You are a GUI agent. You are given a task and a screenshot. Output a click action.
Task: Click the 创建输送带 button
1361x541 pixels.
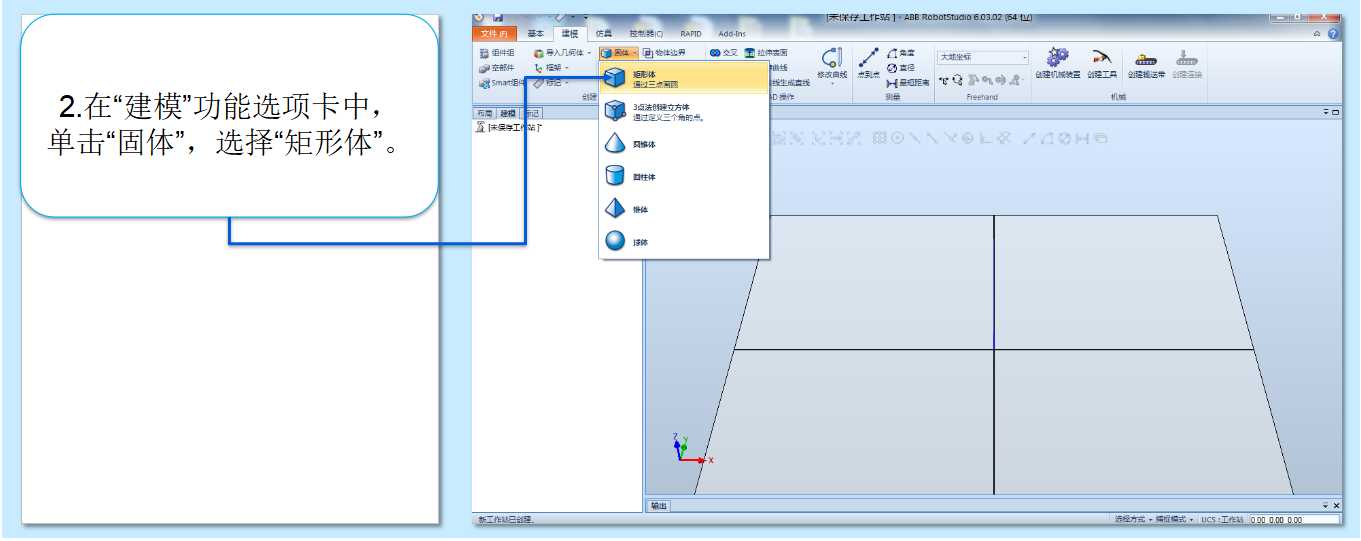click(1146, 64)
